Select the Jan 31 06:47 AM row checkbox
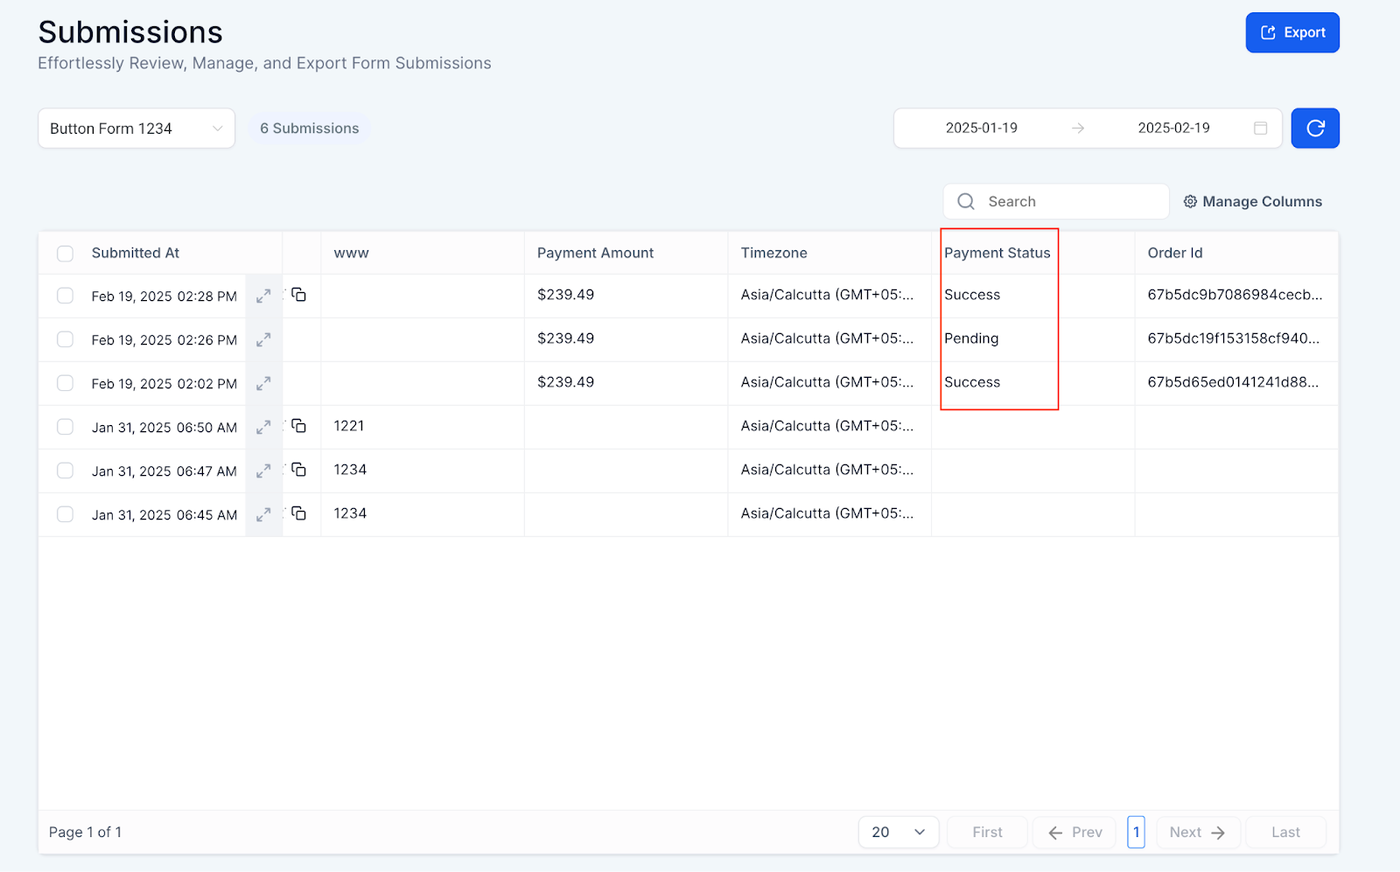 click(65, 470)
